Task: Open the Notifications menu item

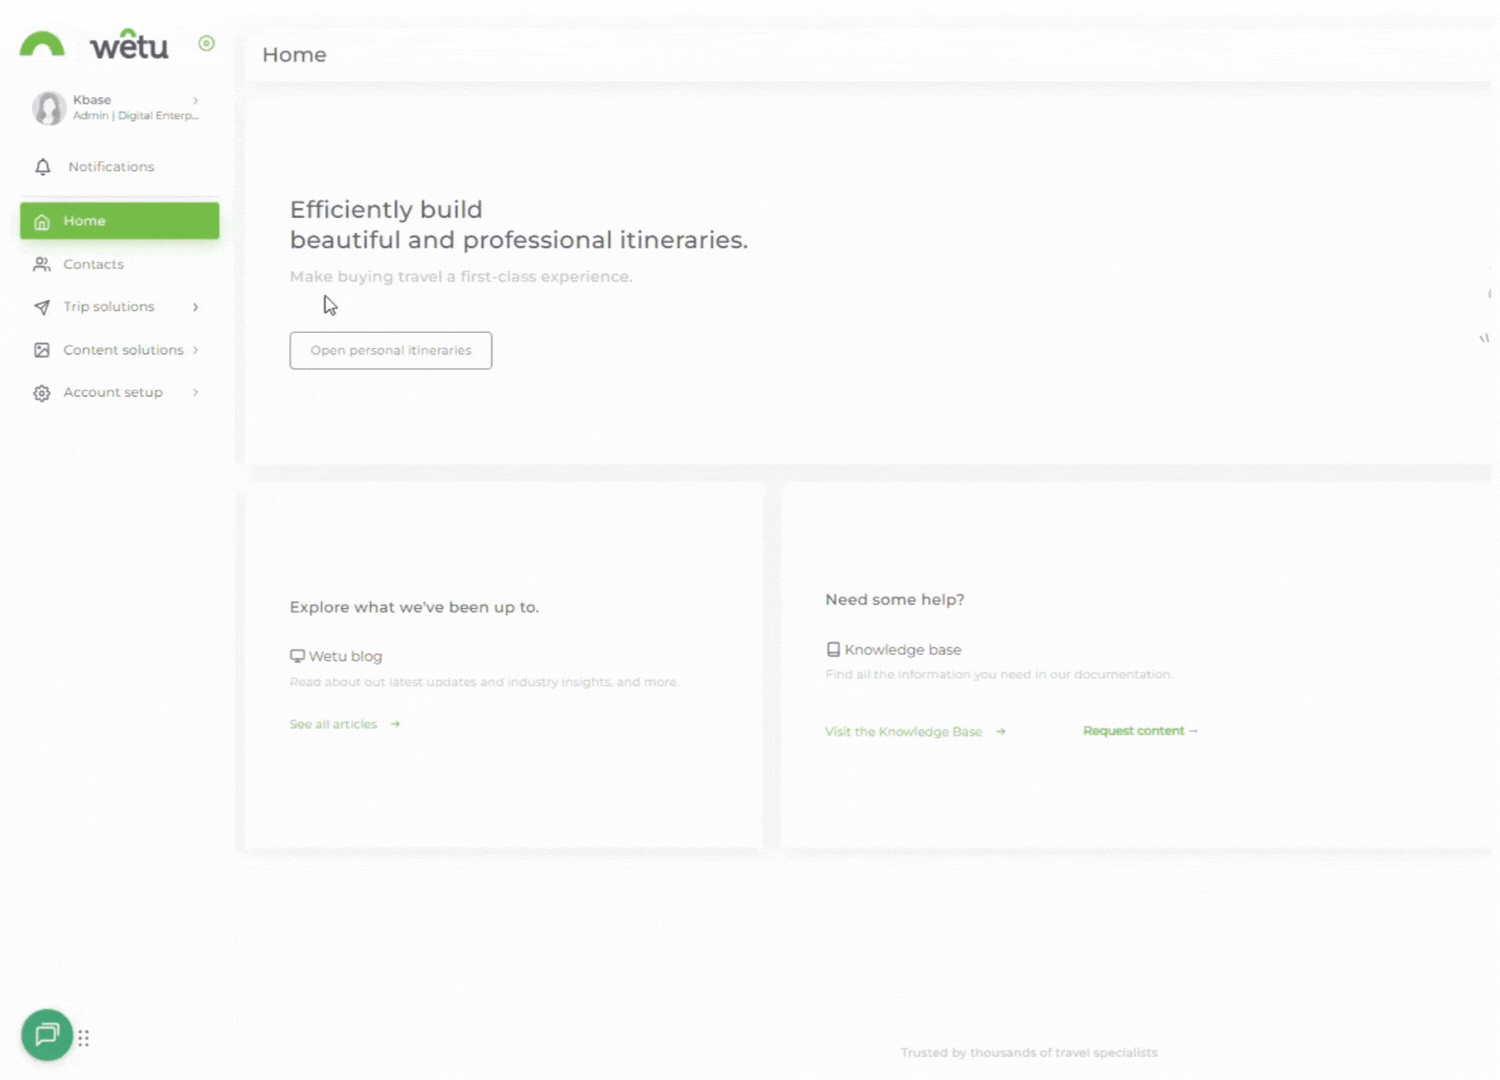Action: 119,167
